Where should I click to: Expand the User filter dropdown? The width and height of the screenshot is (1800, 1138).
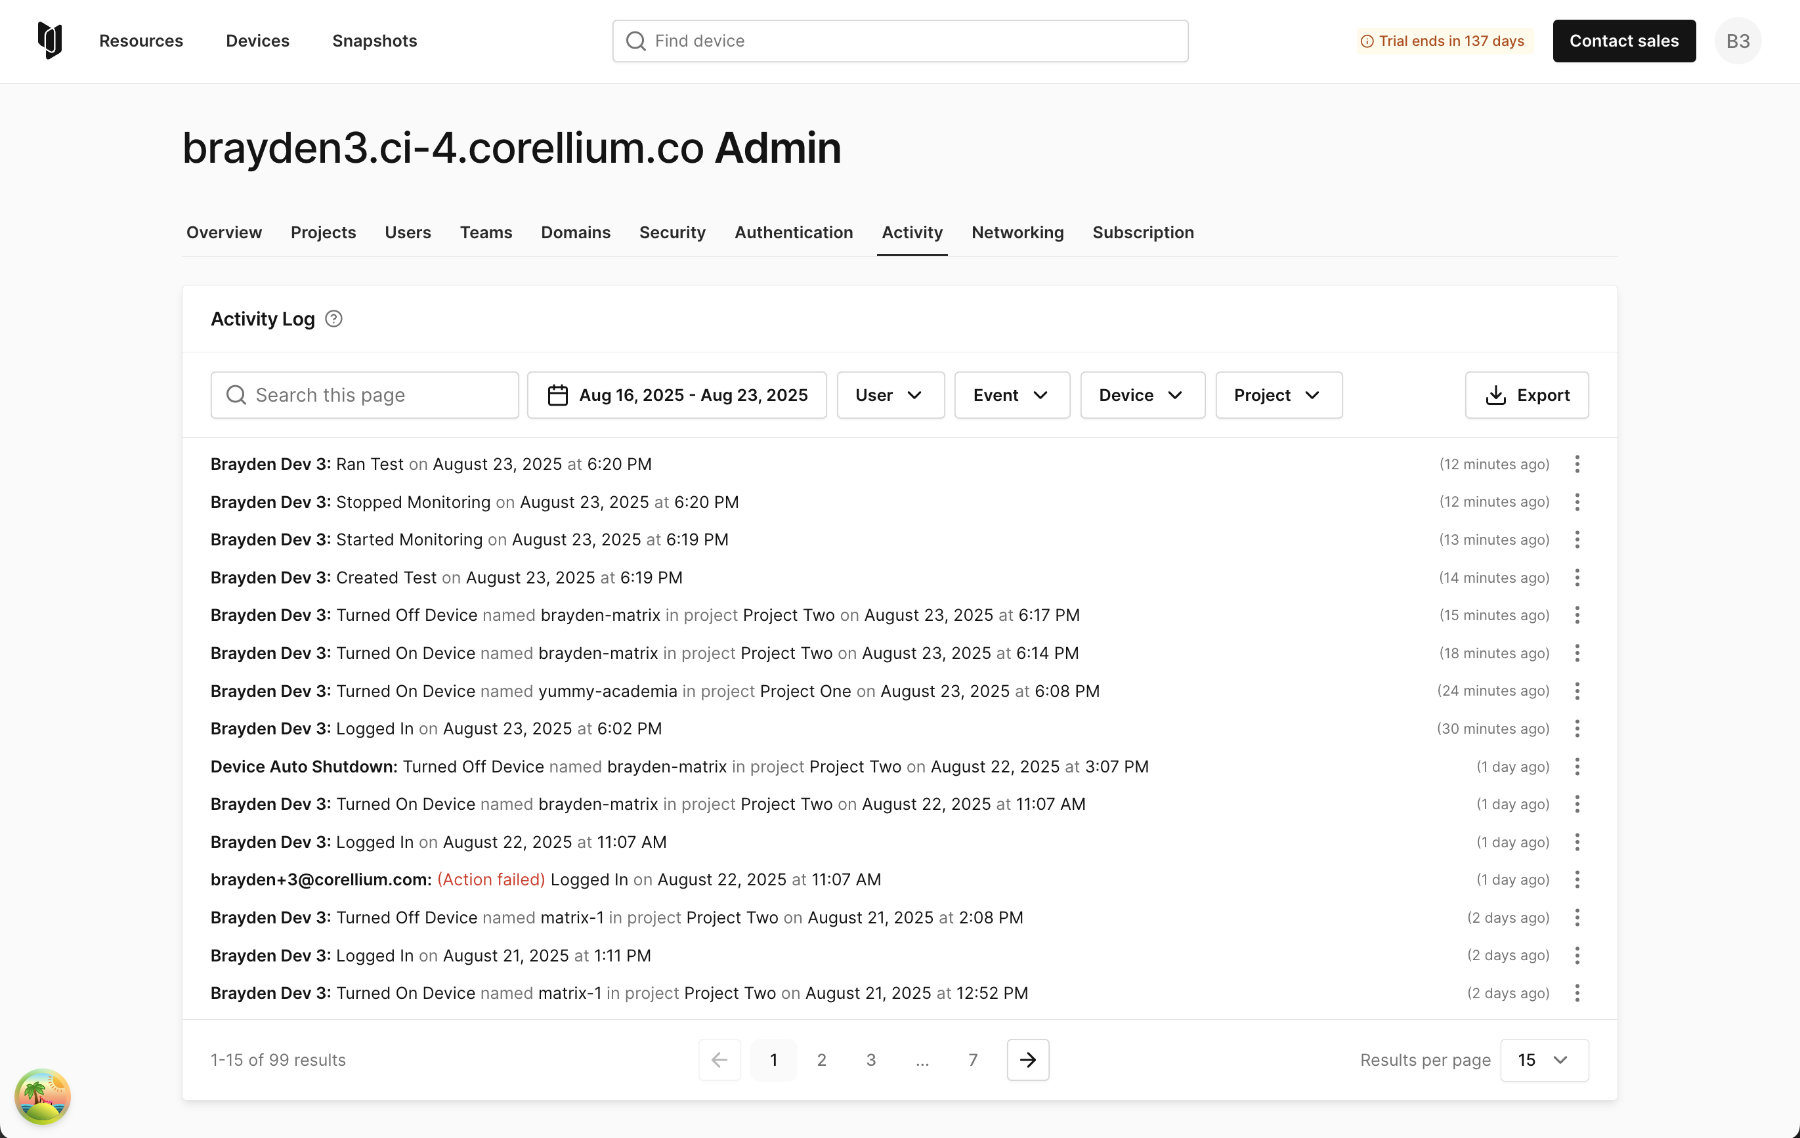(890, 395)
